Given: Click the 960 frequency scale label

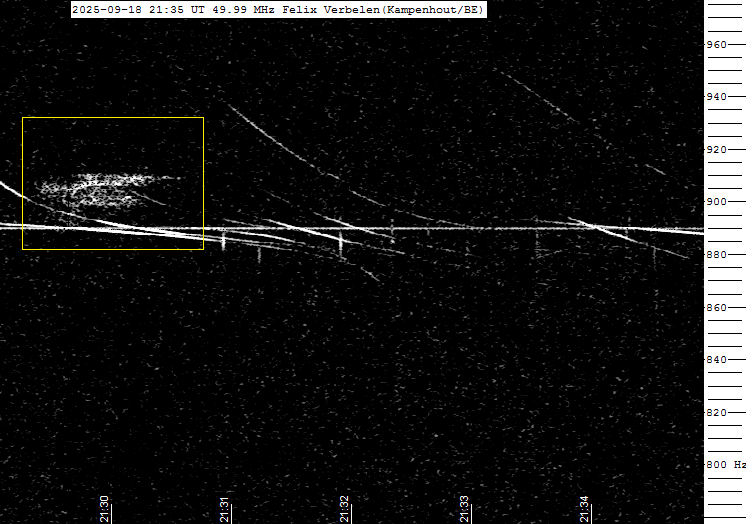Looking at the screenshot, I should click(716, 45).
